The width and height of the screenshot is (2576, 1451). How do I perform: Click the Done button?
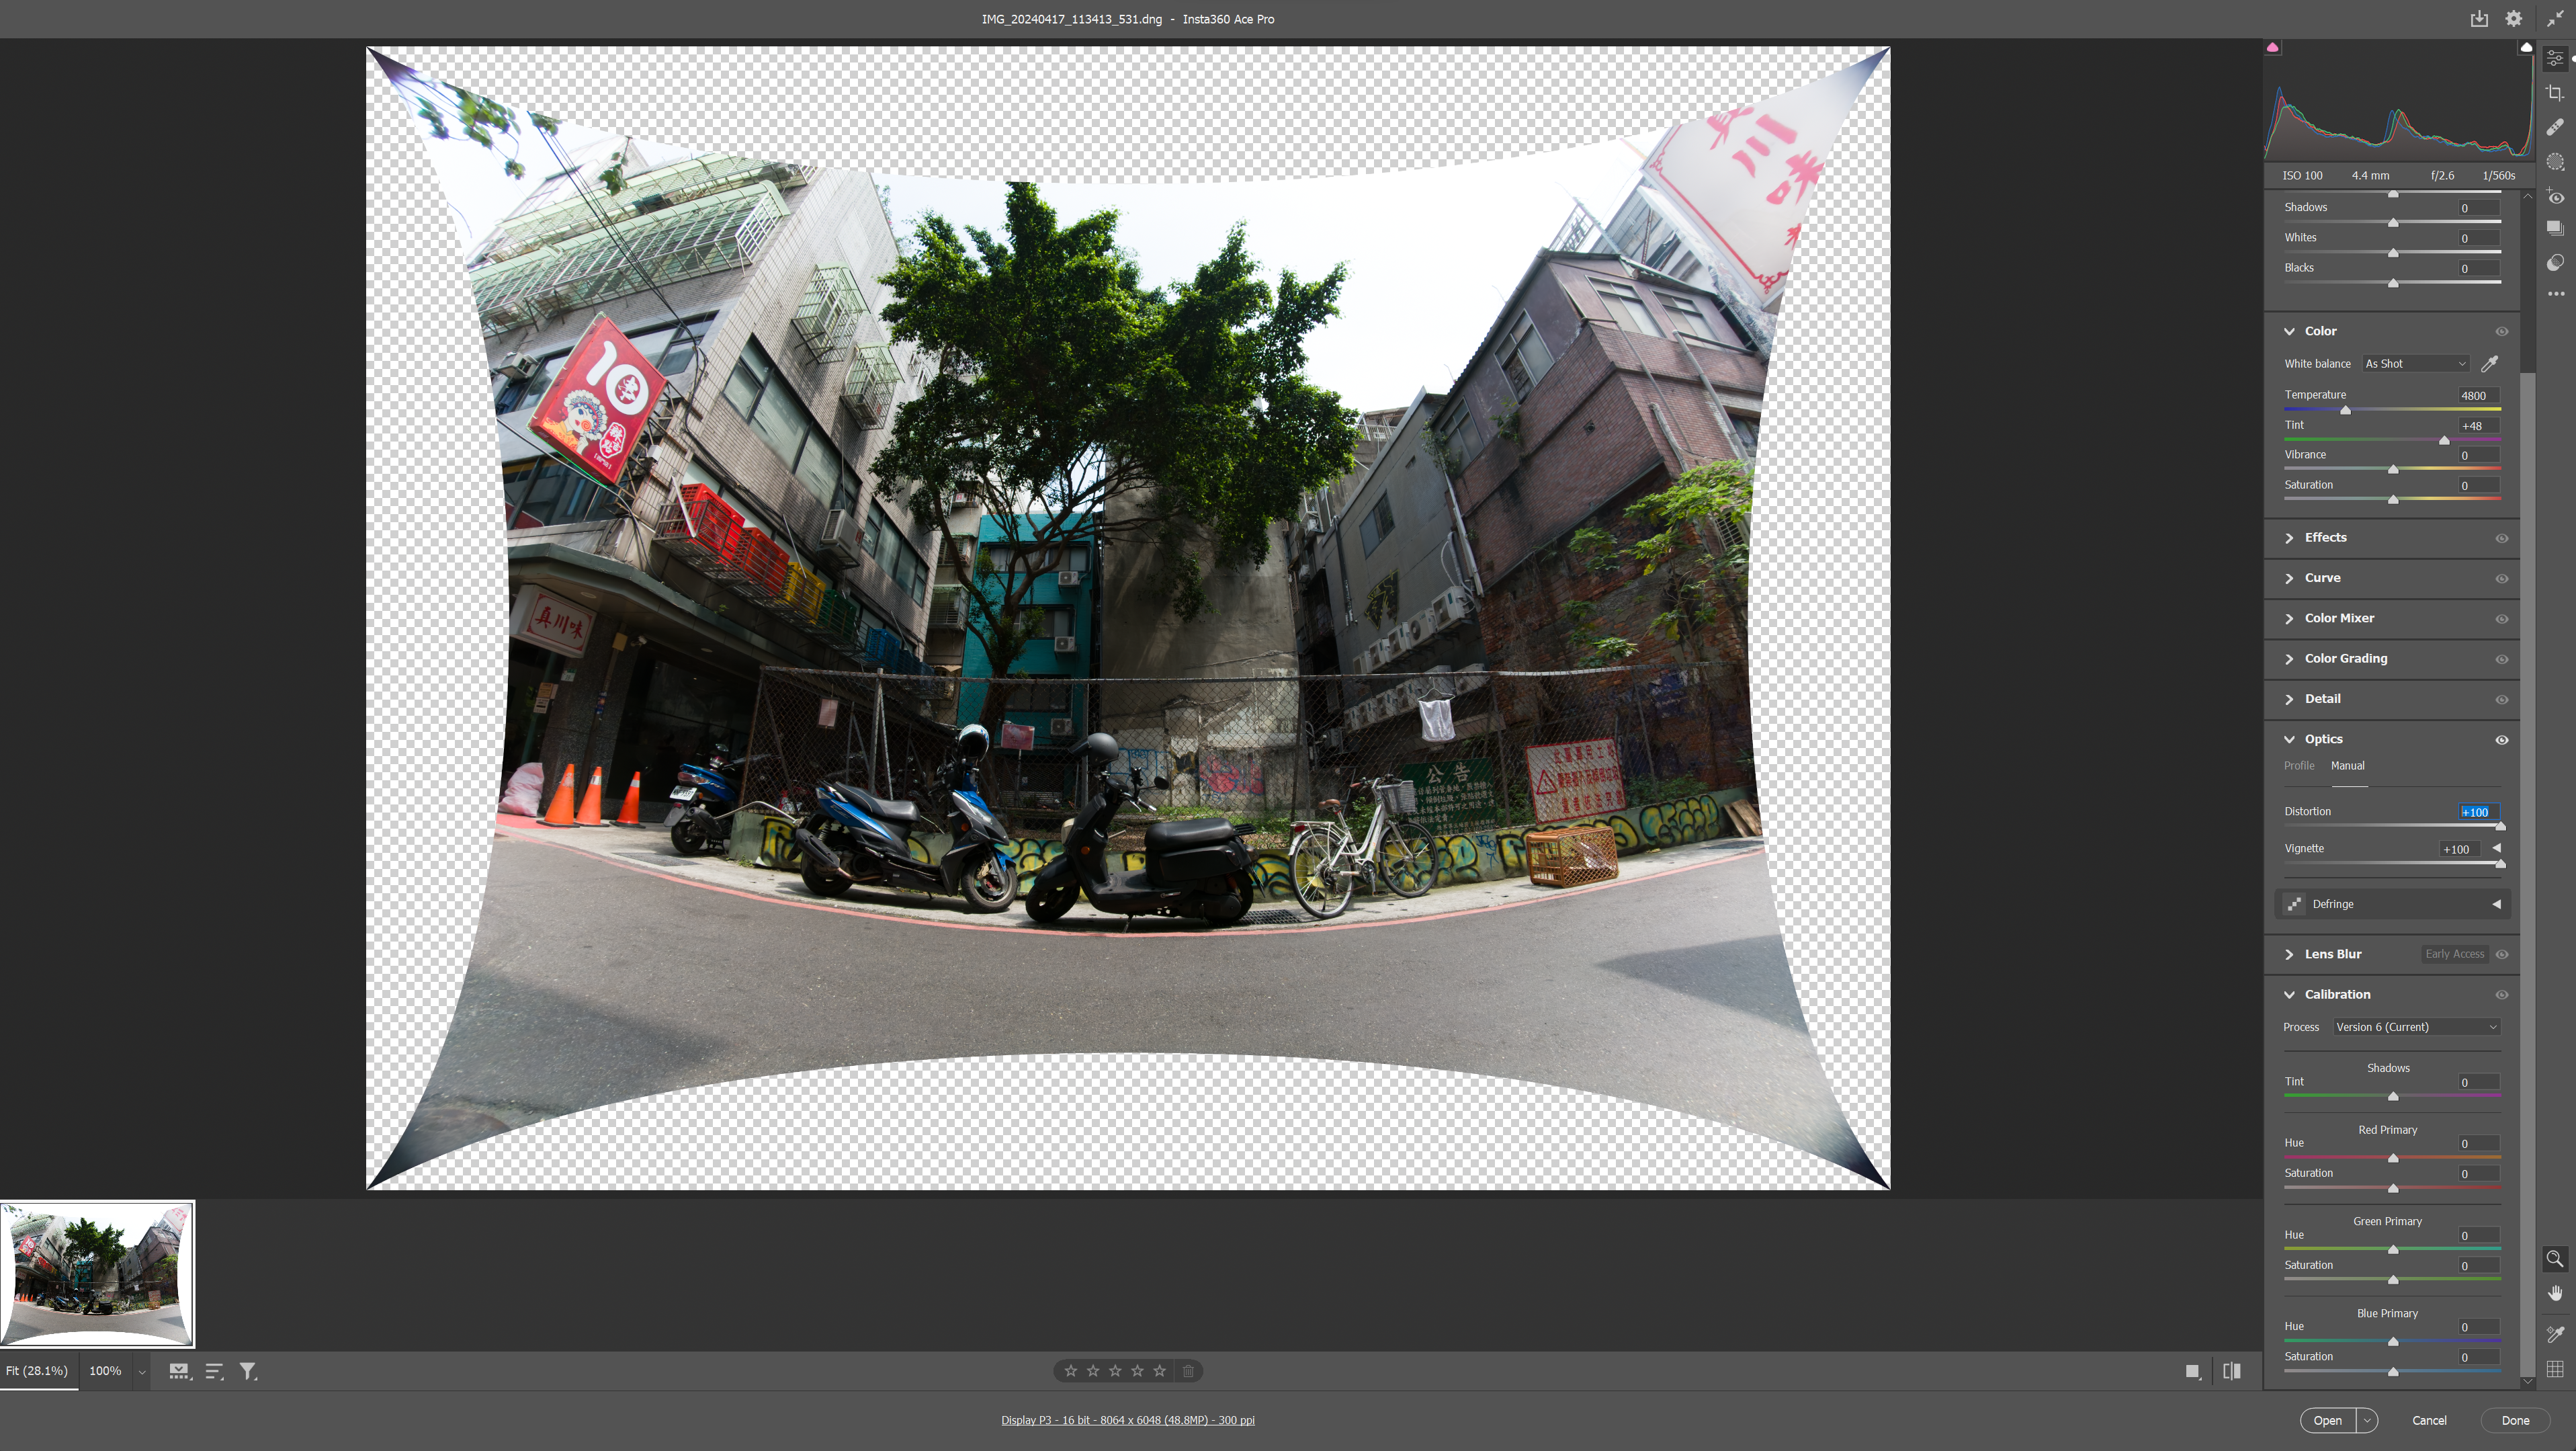[2515, 1420]
